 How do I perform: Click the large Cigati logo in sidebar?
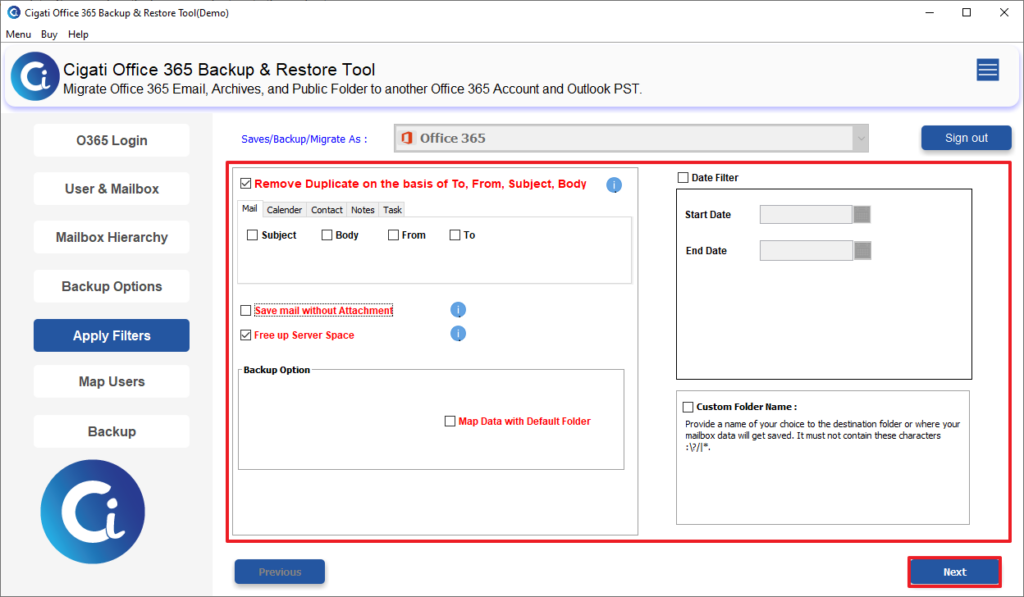pos(93,511)
